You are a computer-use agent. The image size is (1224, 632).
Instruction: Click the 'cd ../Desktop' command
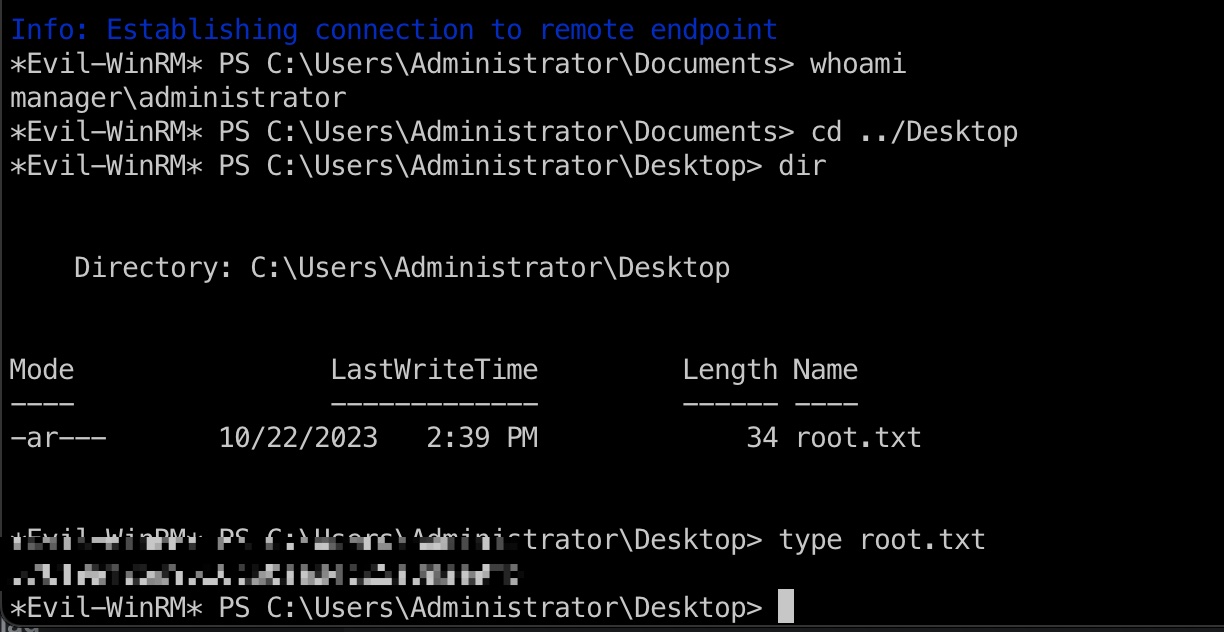[x=913, y=132]
